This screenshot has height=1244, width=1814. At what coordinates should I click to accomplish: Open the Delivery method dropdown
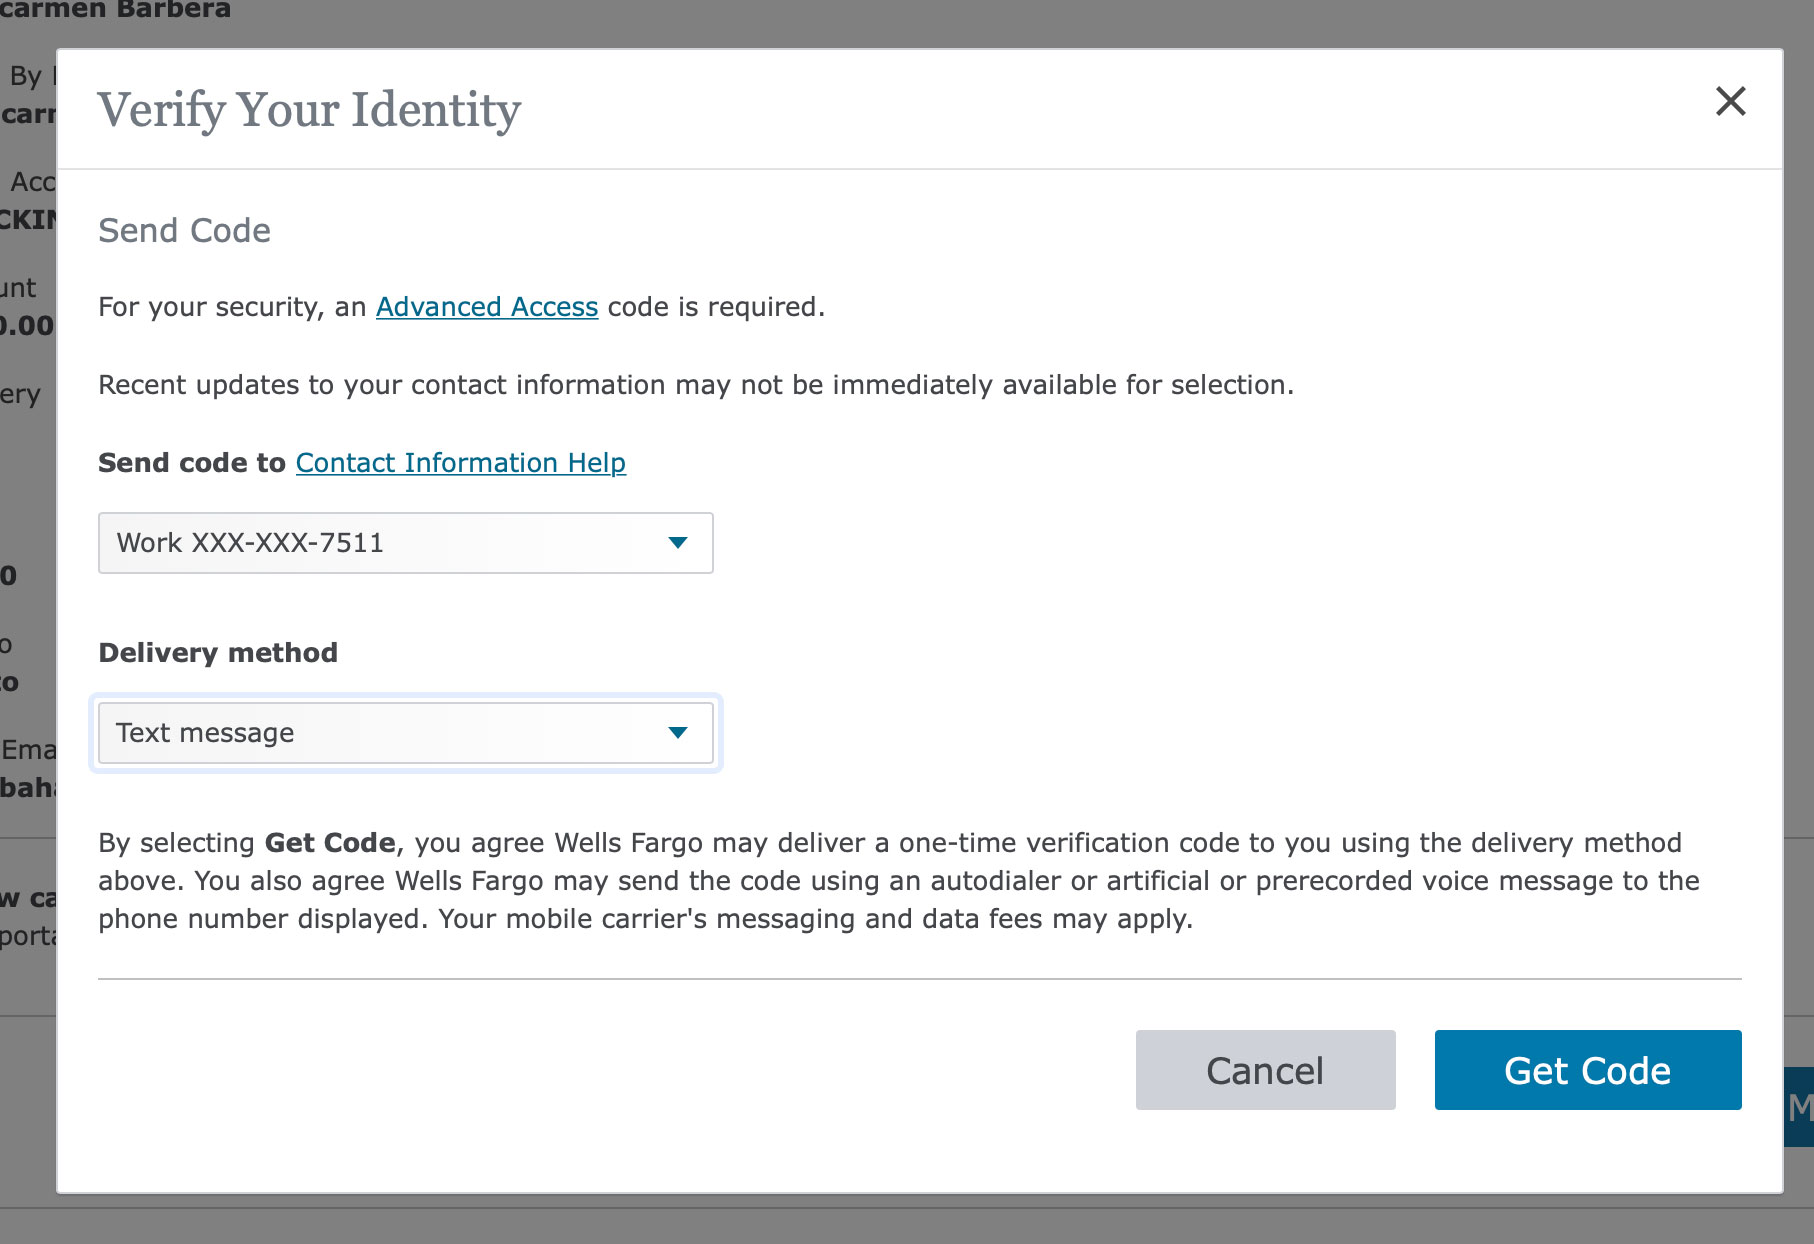click(x=406, y=733)
